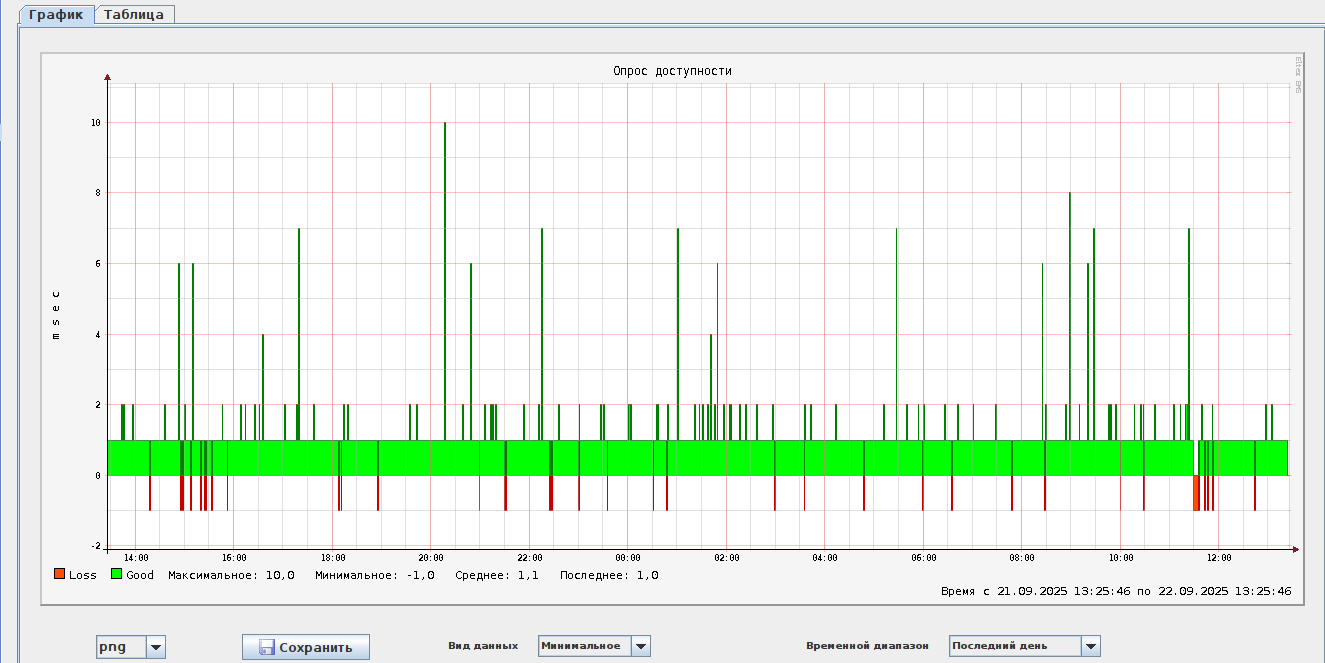1325x663 pixels.
Task: Click the wide orange loss block near 11:30
Action: (x=1195, y=493)
